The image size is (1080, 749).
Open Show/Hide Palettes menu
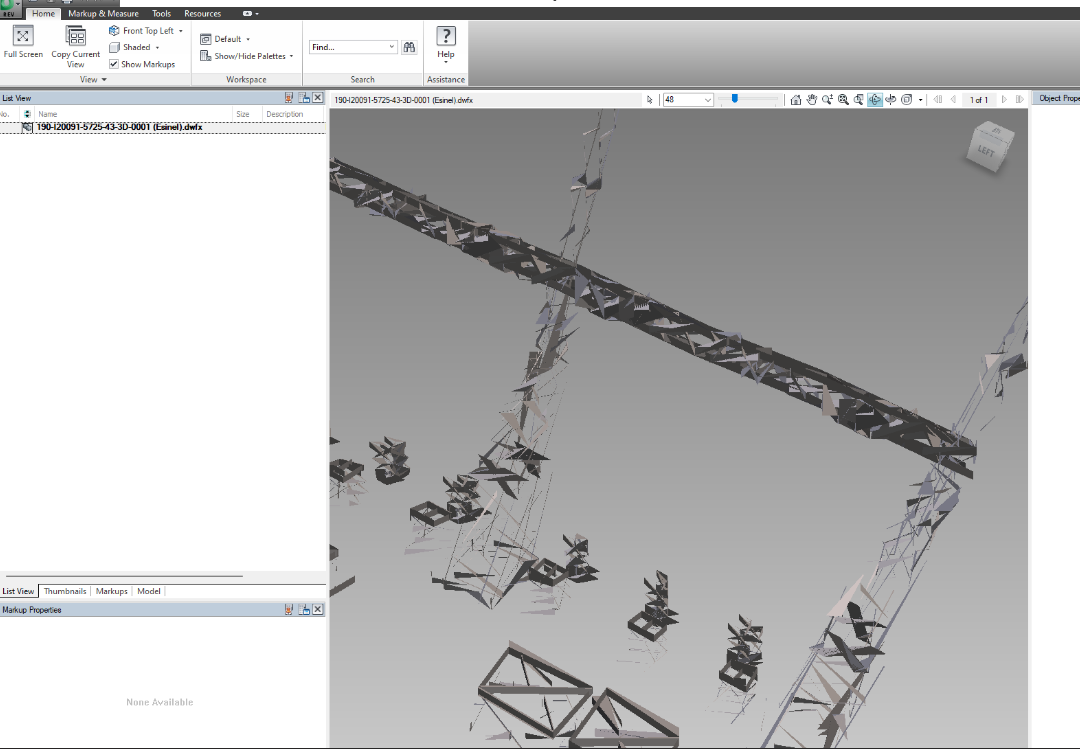tap(248, 56)
